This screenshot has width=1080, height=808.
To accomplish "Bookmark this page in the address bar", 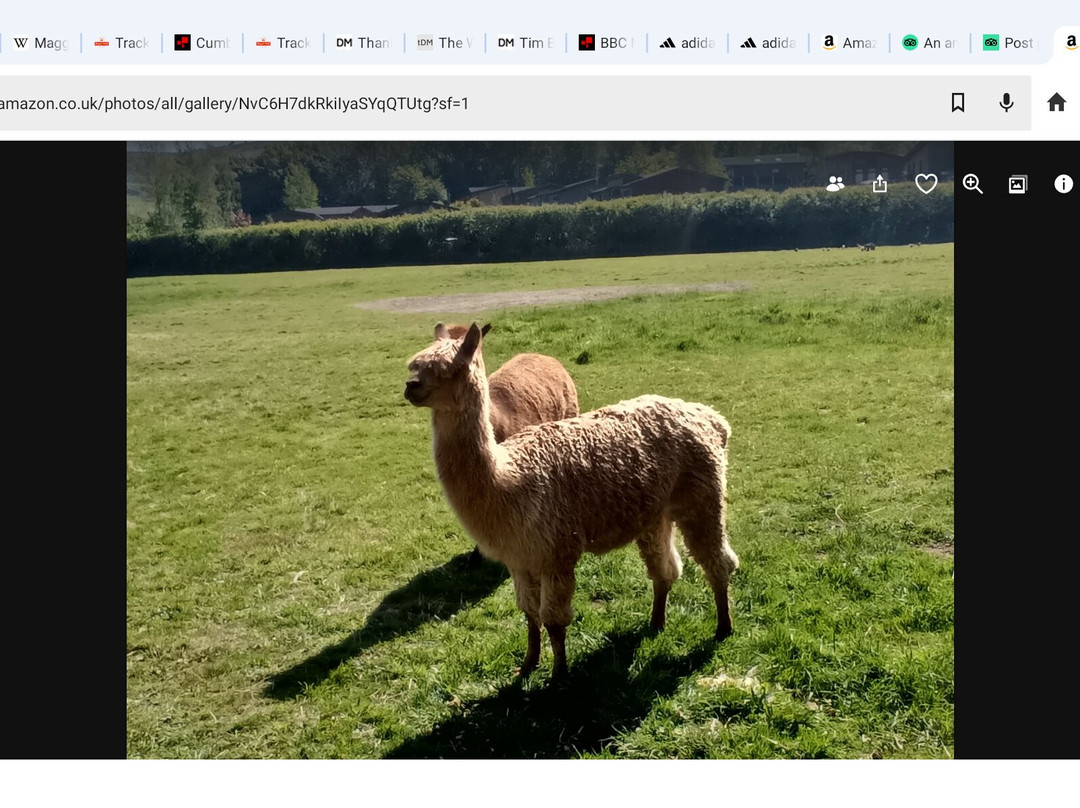I will tap(957, 103).
